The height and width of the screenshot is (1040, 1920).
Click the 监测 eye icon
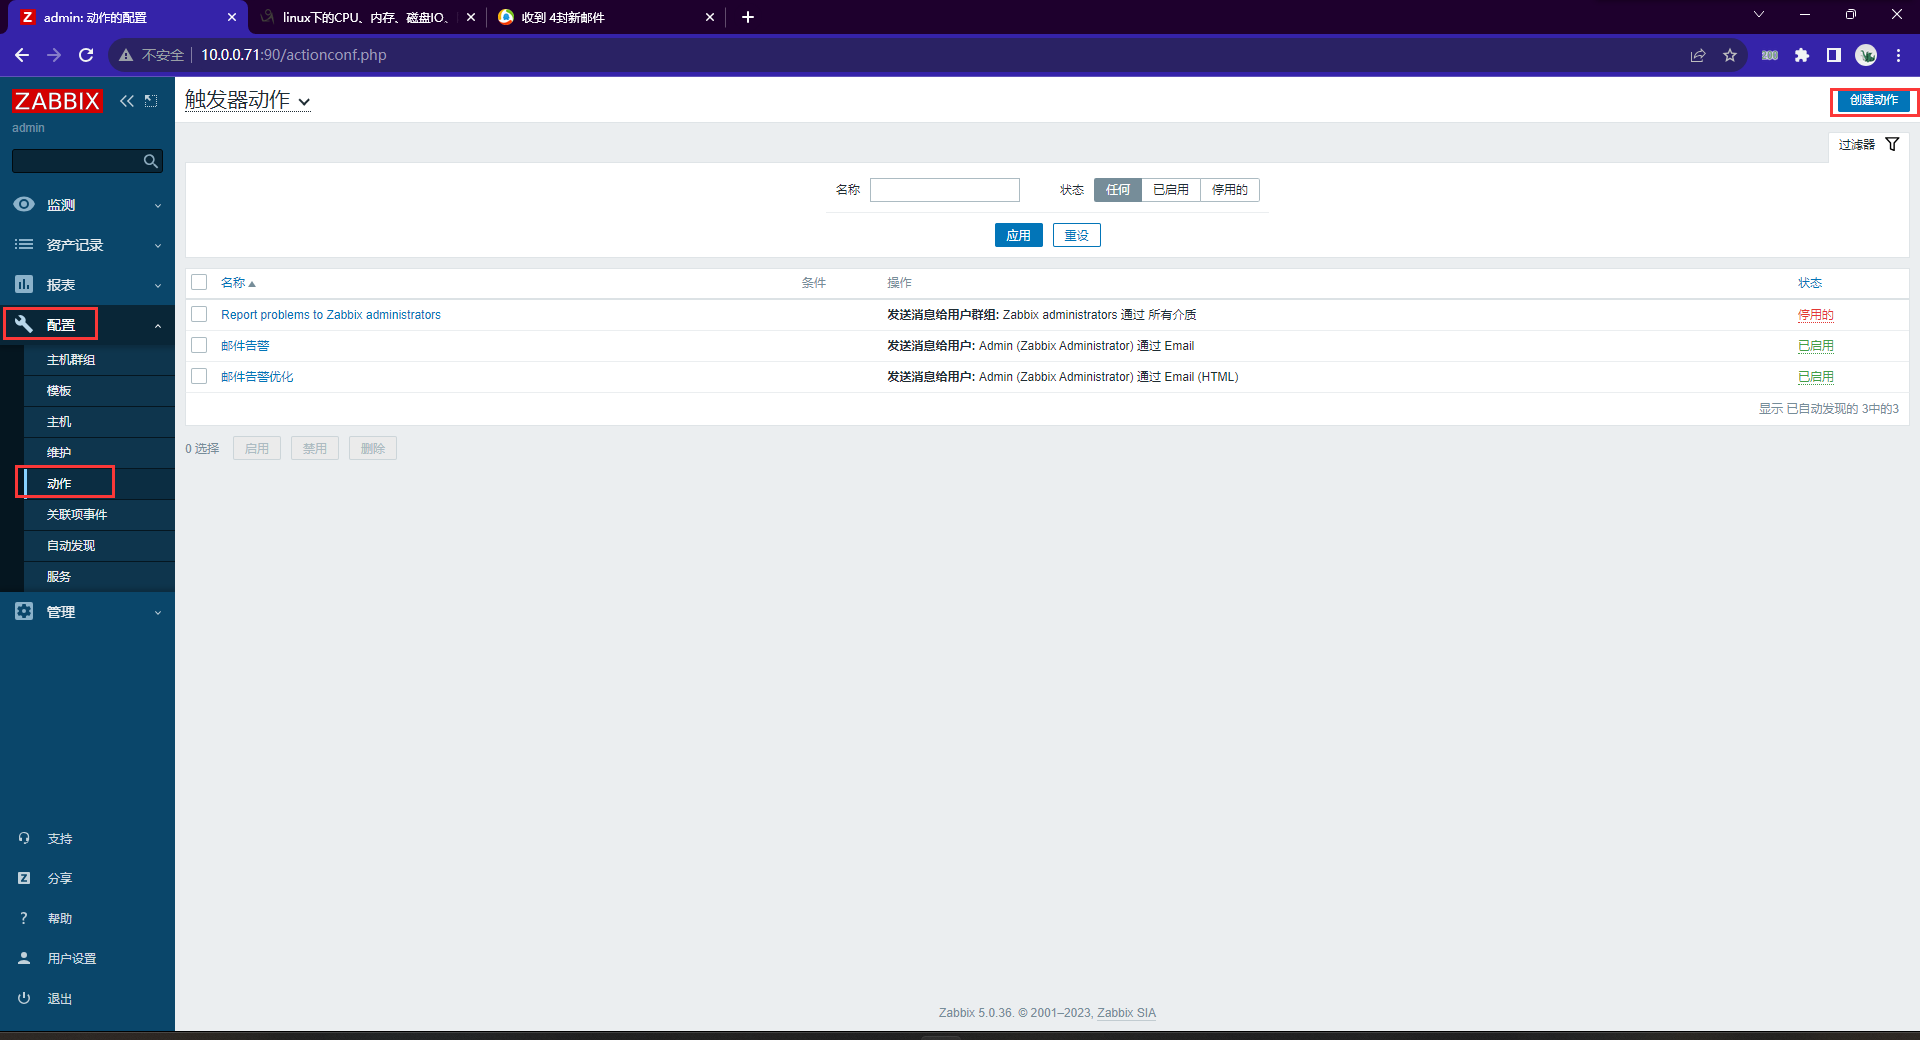pyautogui.click(x=24, y=204)
